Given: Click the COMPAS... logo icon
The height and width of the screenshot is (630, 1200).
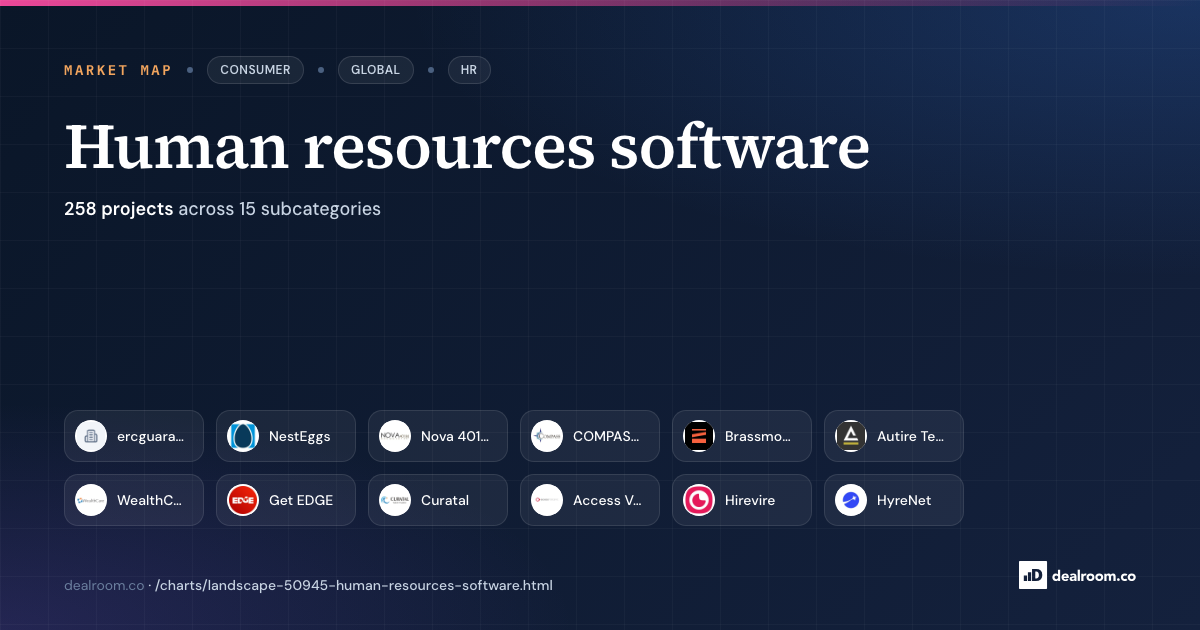Looking at the screenshot, I should point(547,436).
